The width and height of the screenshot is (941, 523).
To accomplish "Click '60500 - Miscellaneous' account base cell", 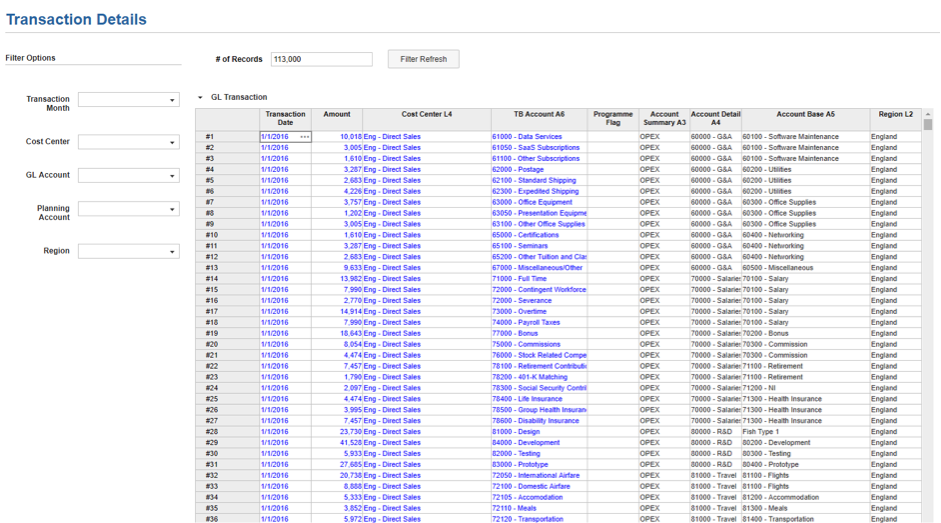I will (805, 268).
